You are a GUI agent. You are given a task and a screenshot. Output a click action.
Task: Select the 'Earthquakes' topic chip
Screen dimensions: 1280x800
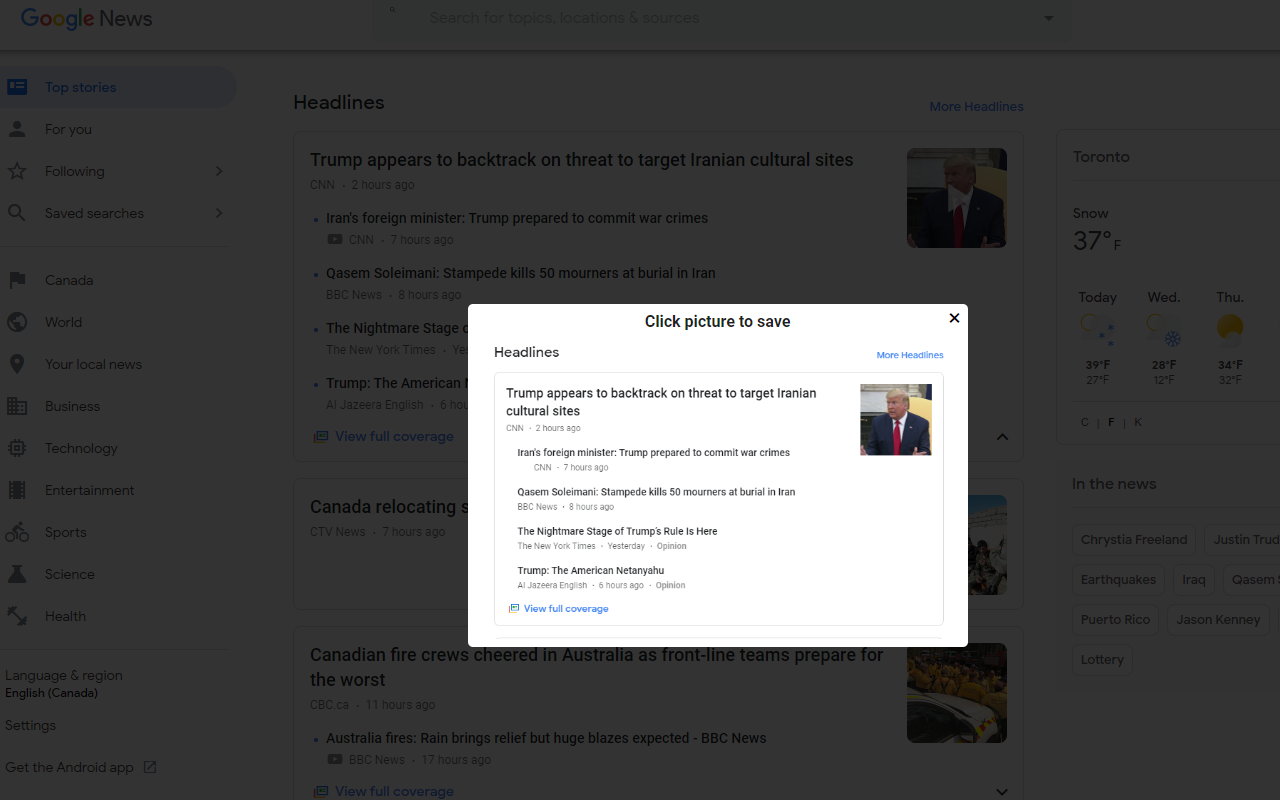click(1118, 579)
